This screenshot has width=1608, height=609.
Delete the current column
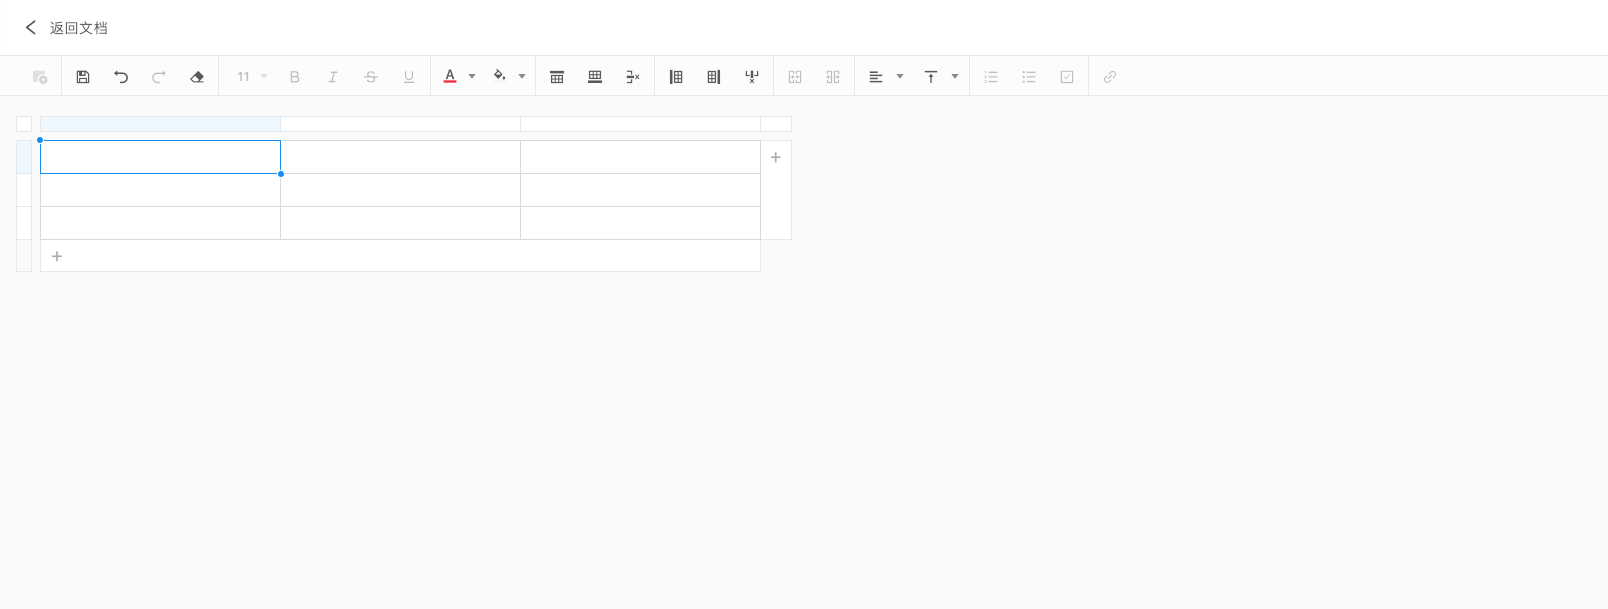[x=752, y=77]
